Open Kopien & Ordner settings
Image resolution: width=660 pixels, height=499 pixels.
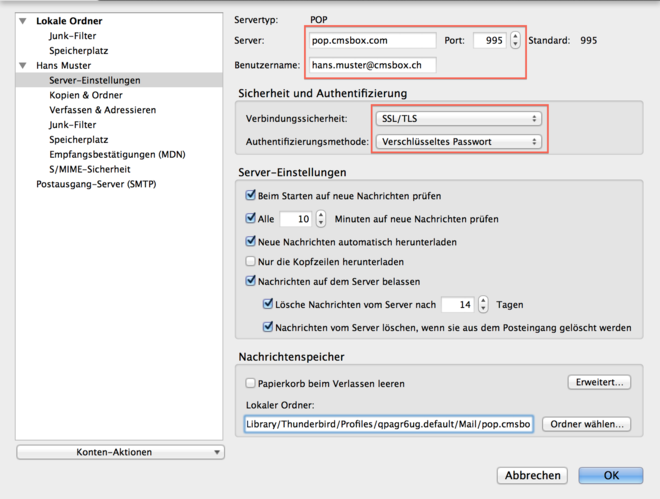coord(86,94)
